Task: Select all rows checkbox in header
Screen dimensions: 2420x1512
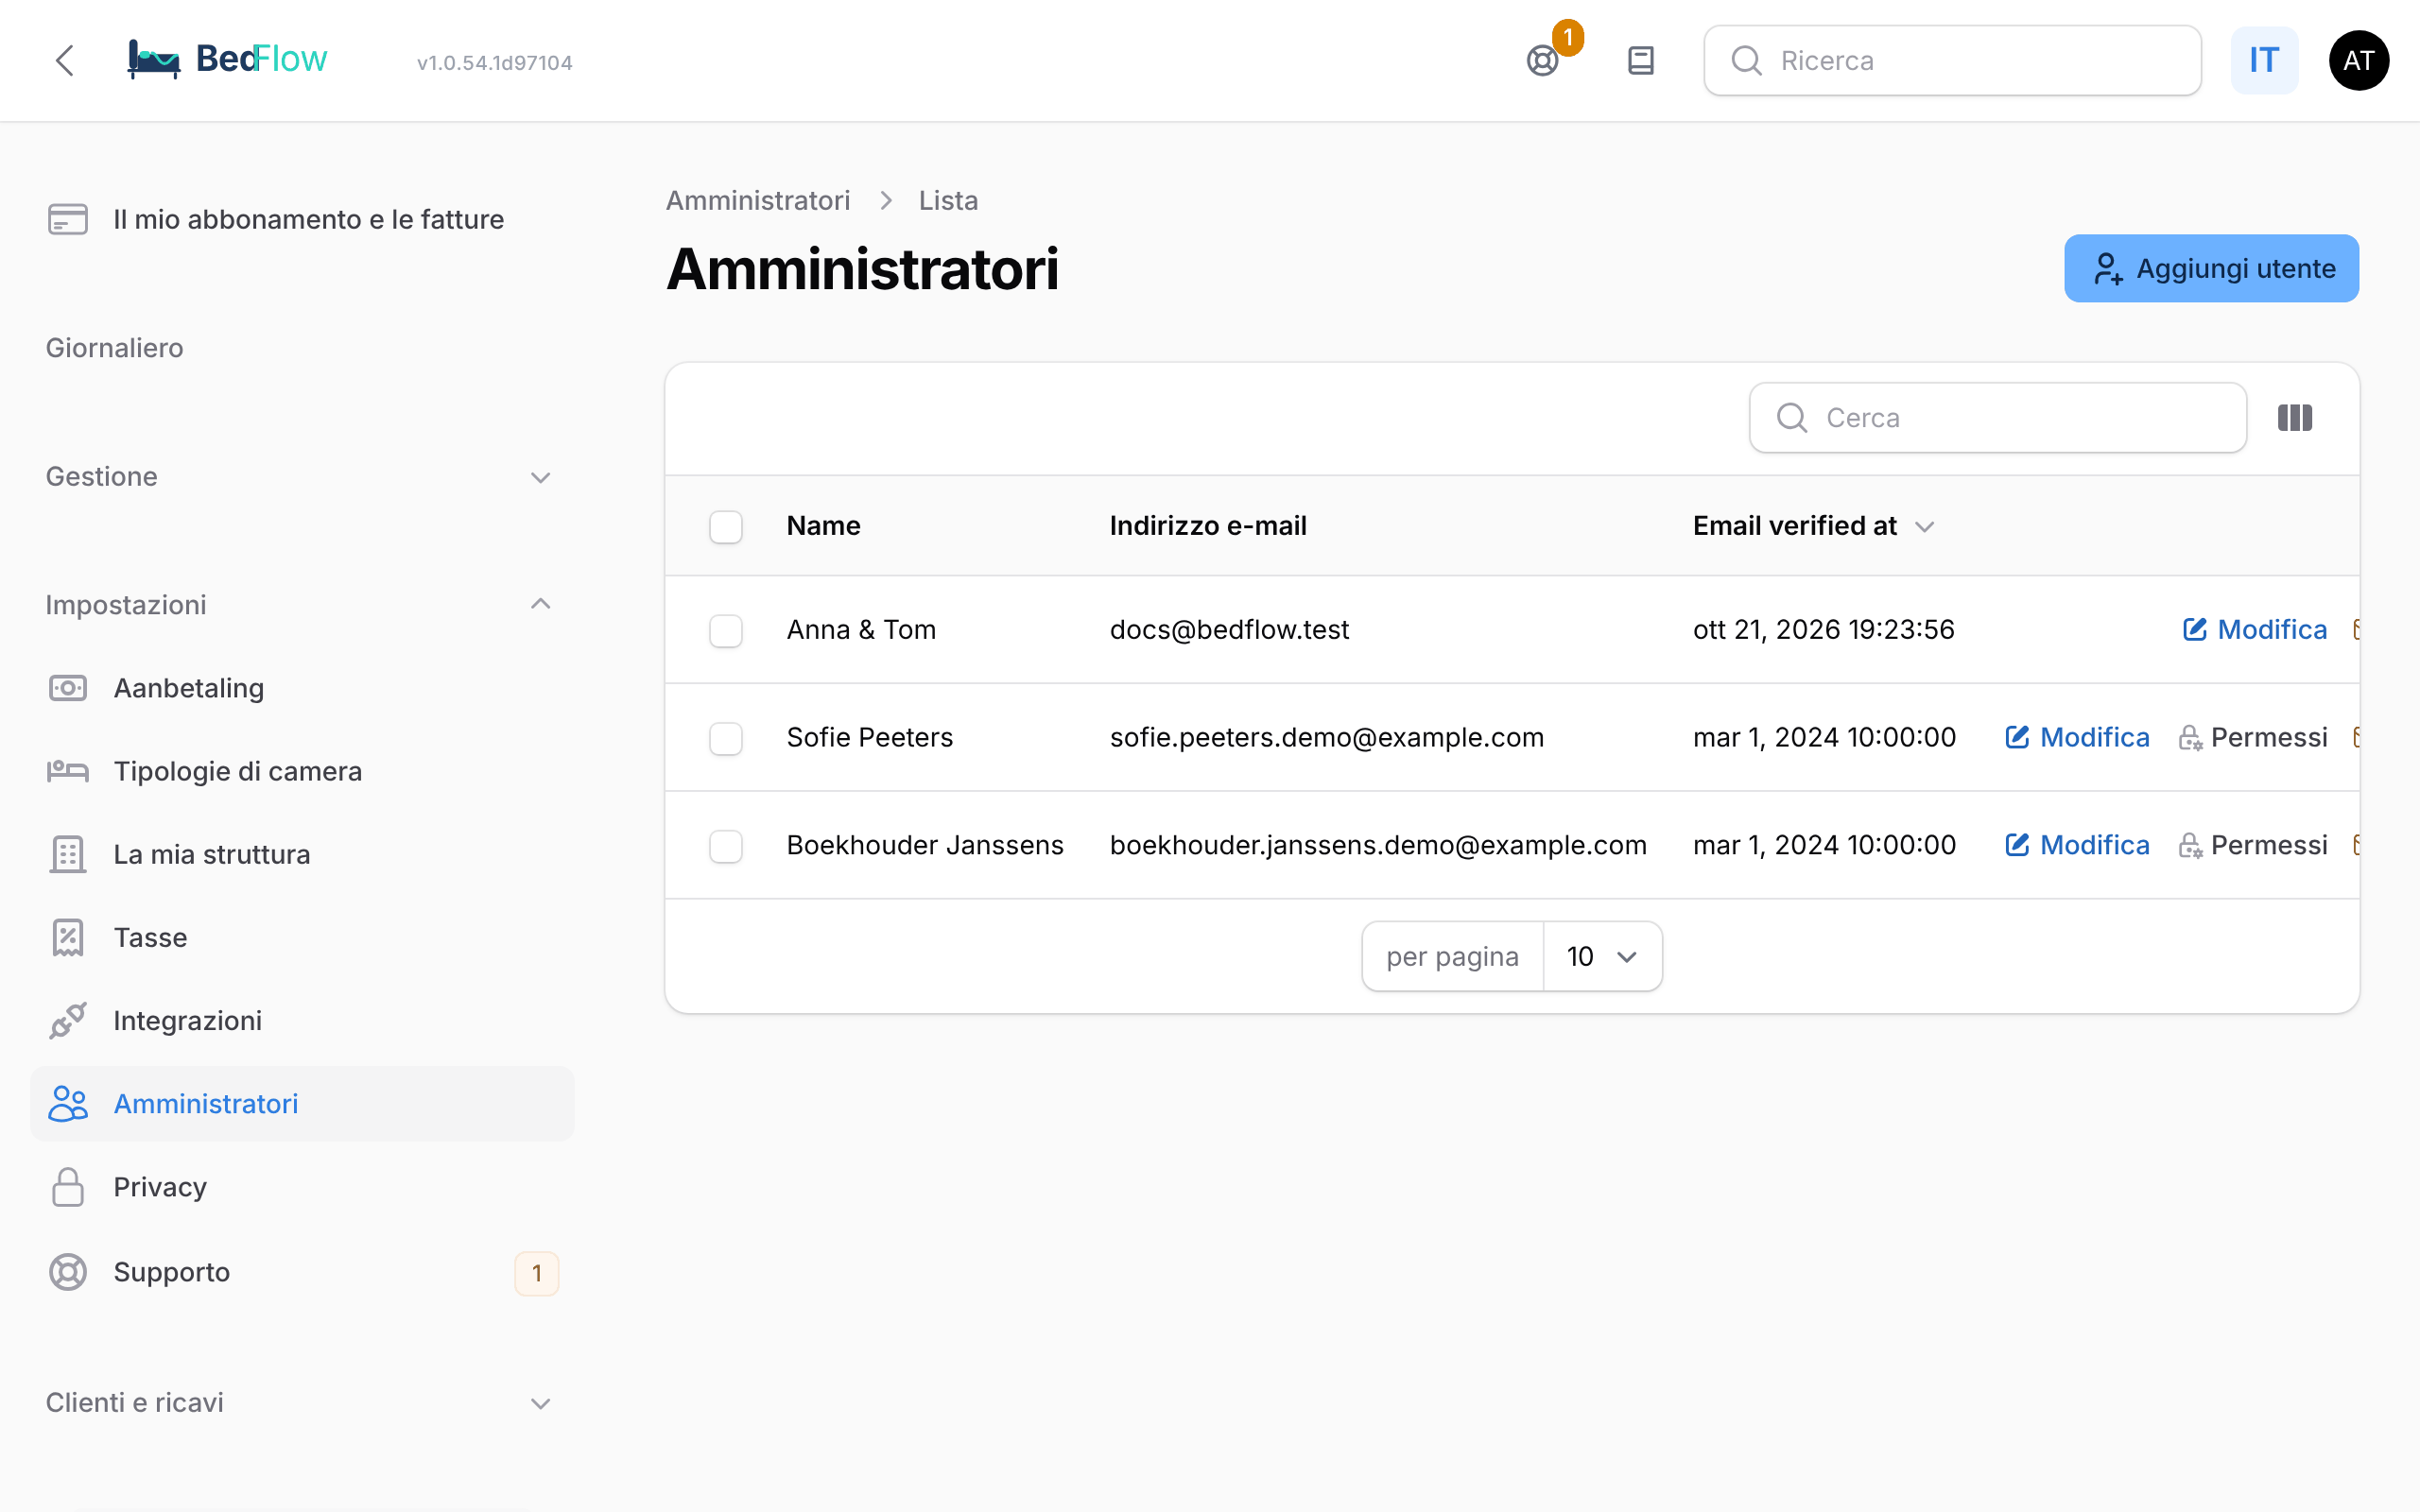Action: point(726,526)
